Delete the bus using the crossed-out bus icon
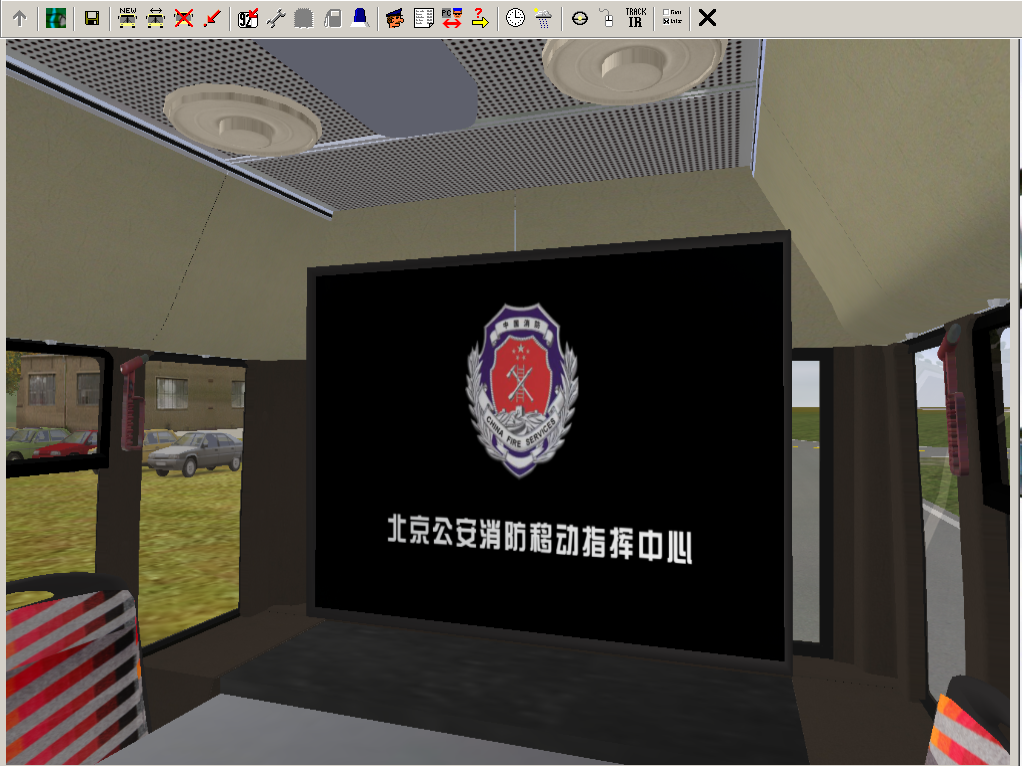 [184, 18]
